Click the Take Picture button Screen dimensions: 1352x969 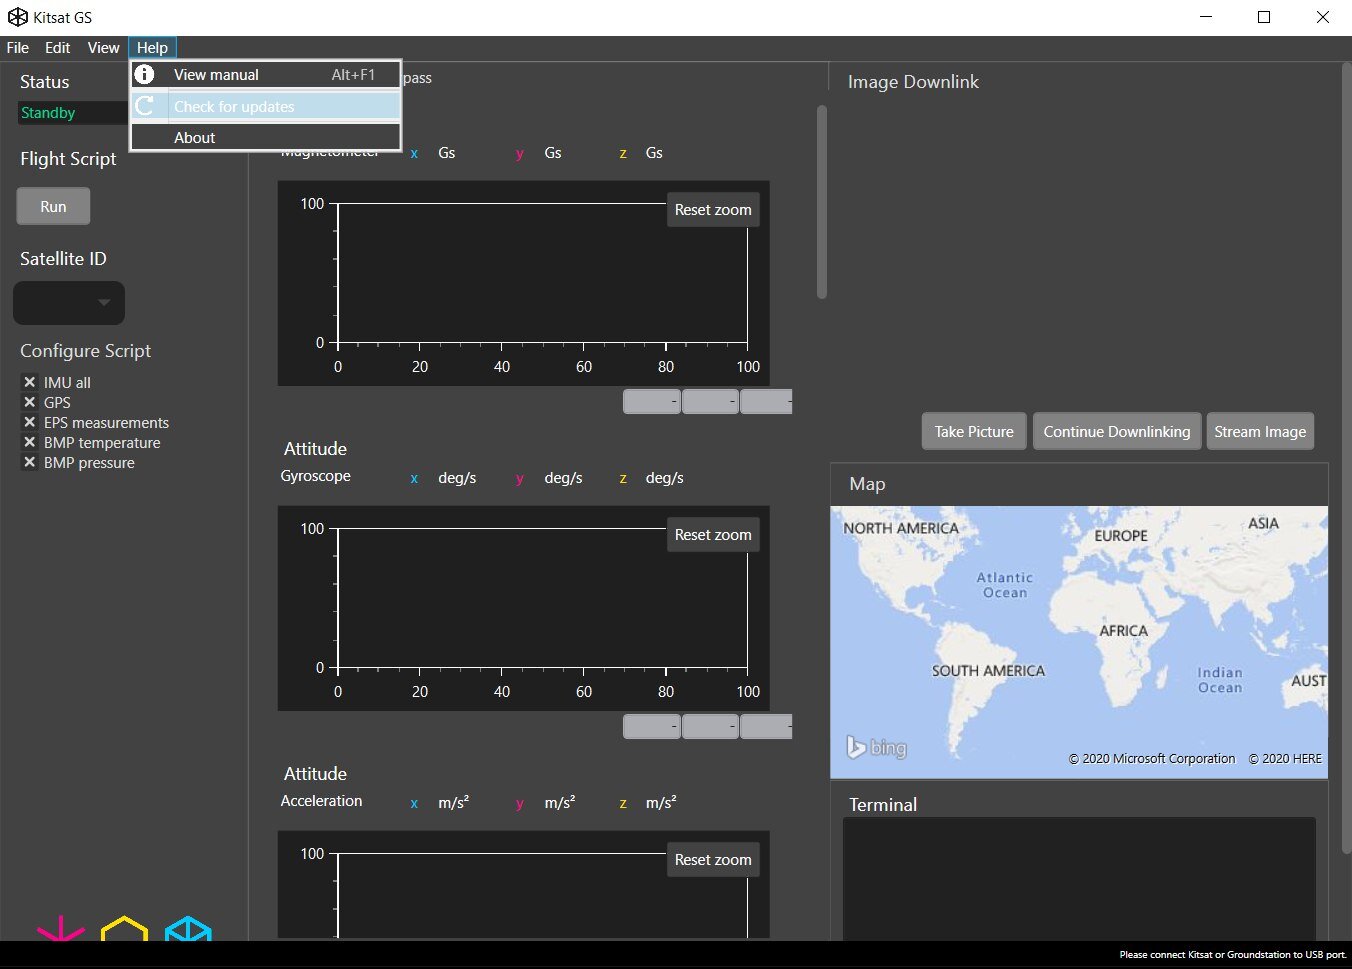(973, 432)
